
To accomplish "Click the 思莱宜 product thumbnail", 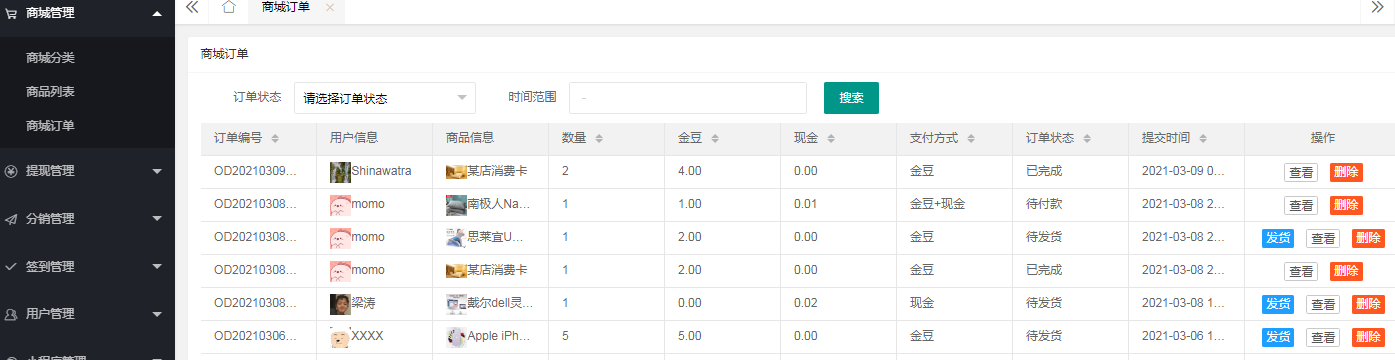I will [456, 238].
